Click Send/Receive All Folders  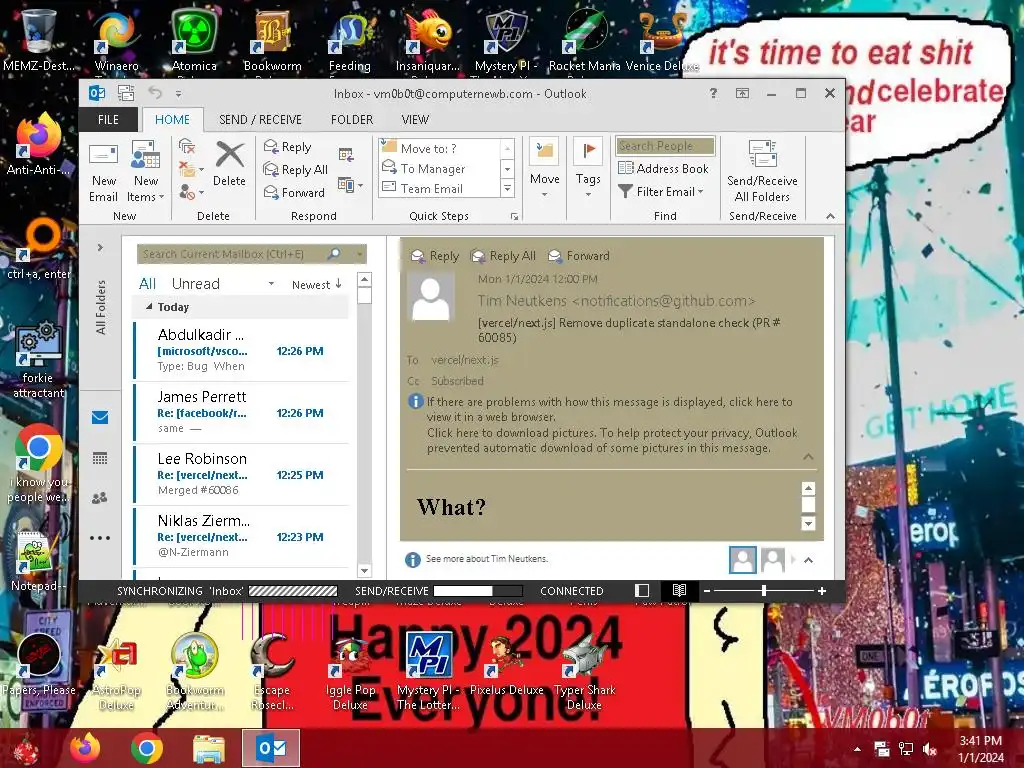tap(762, 171)
